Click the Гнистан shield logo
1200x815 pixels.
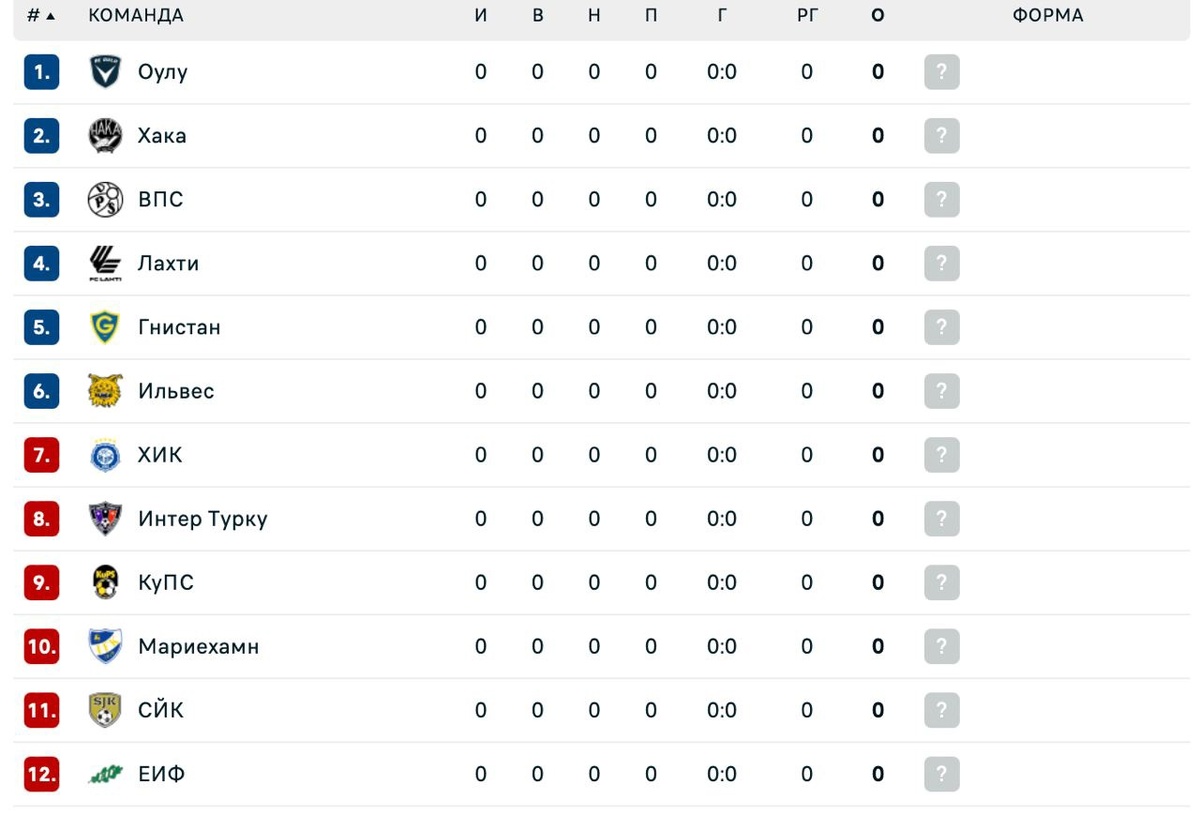coord(105,327)
